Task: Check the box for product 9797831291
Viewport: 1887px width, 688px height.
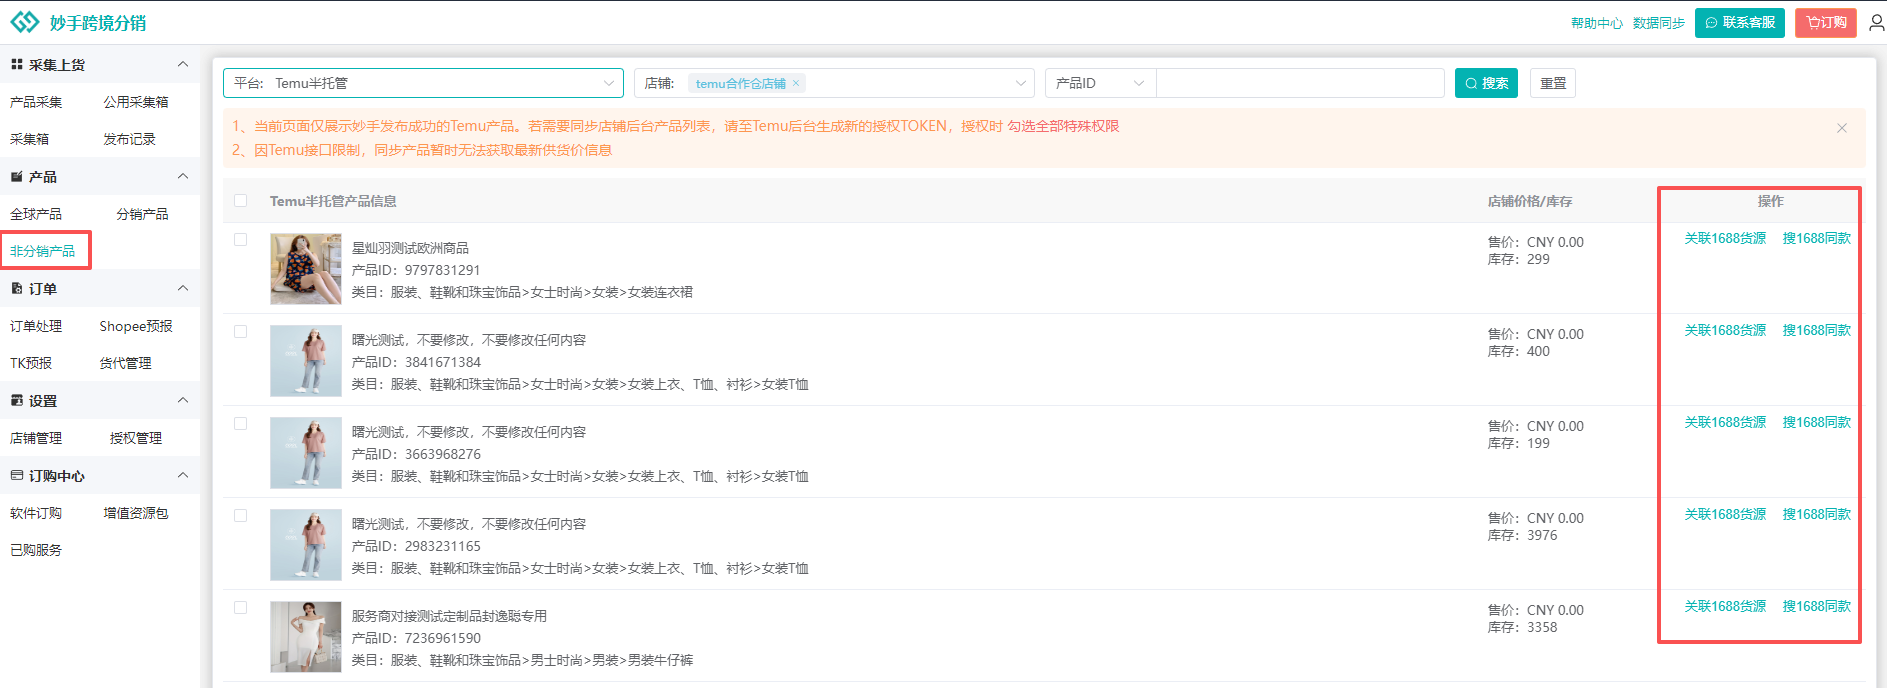Action: [240, 240]
